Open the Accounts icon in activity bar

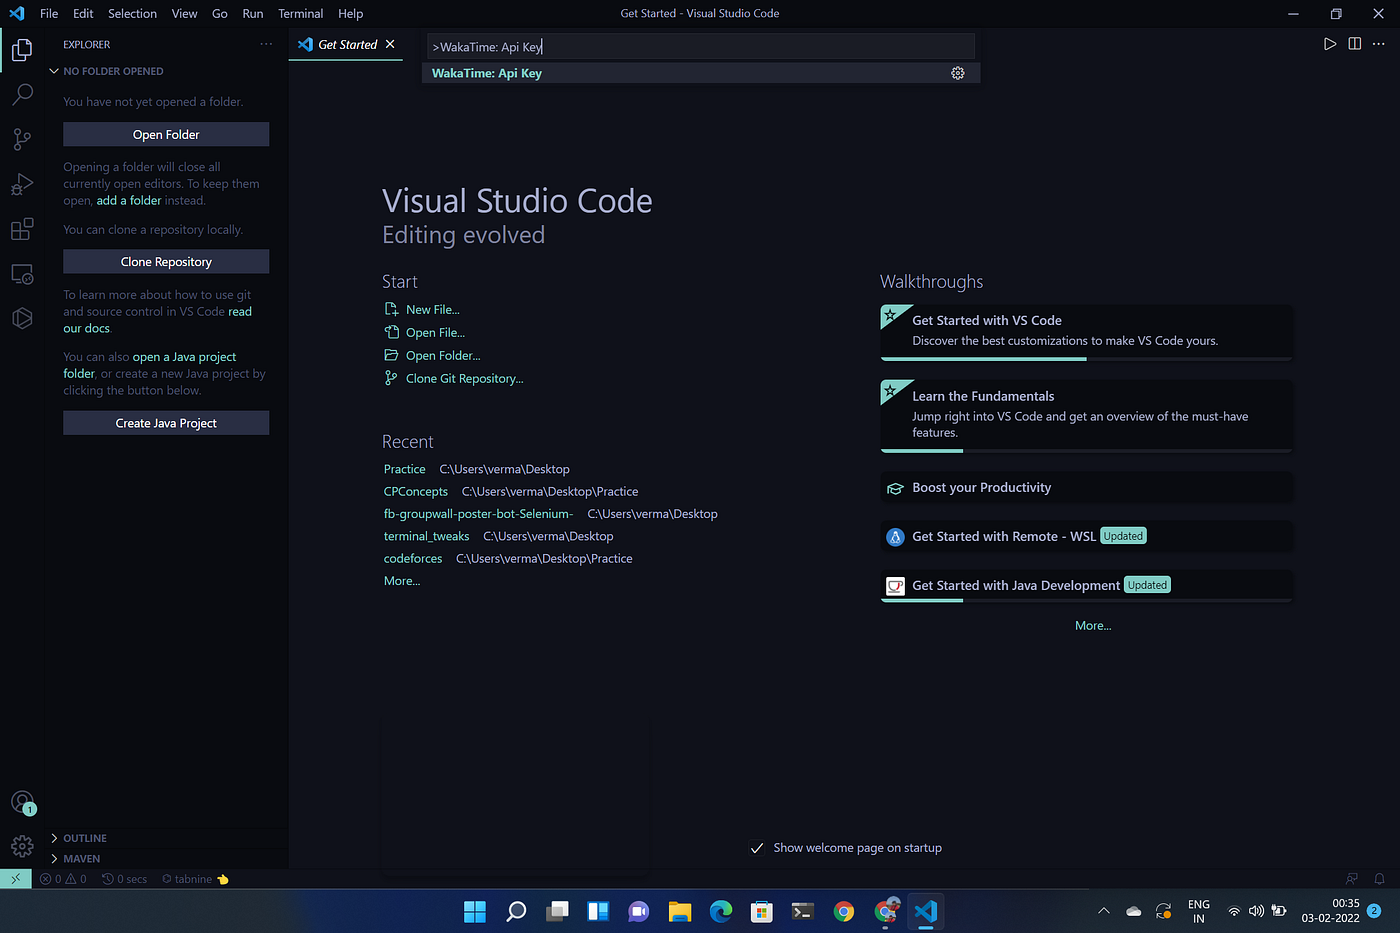(x=22, y=802)
